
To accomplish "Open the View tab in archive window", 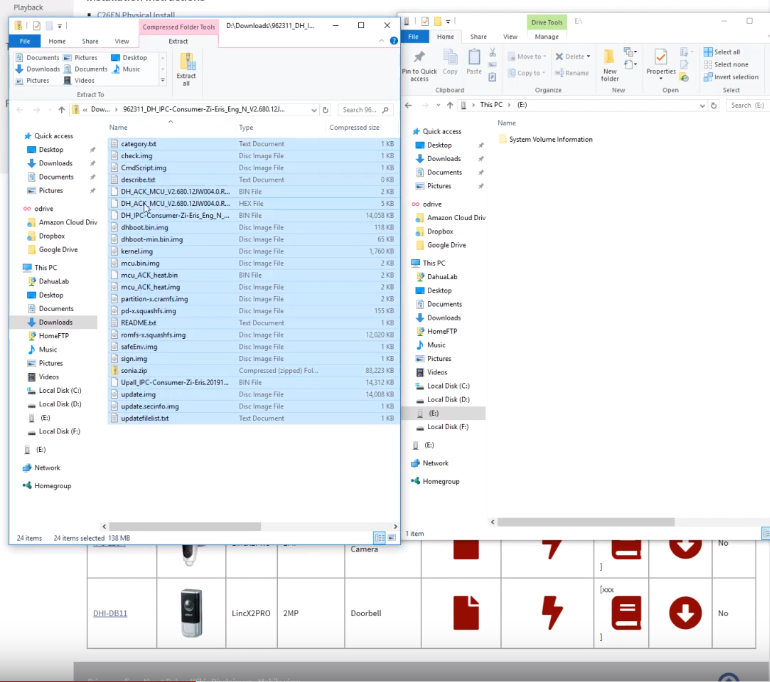I will (122, 41).
